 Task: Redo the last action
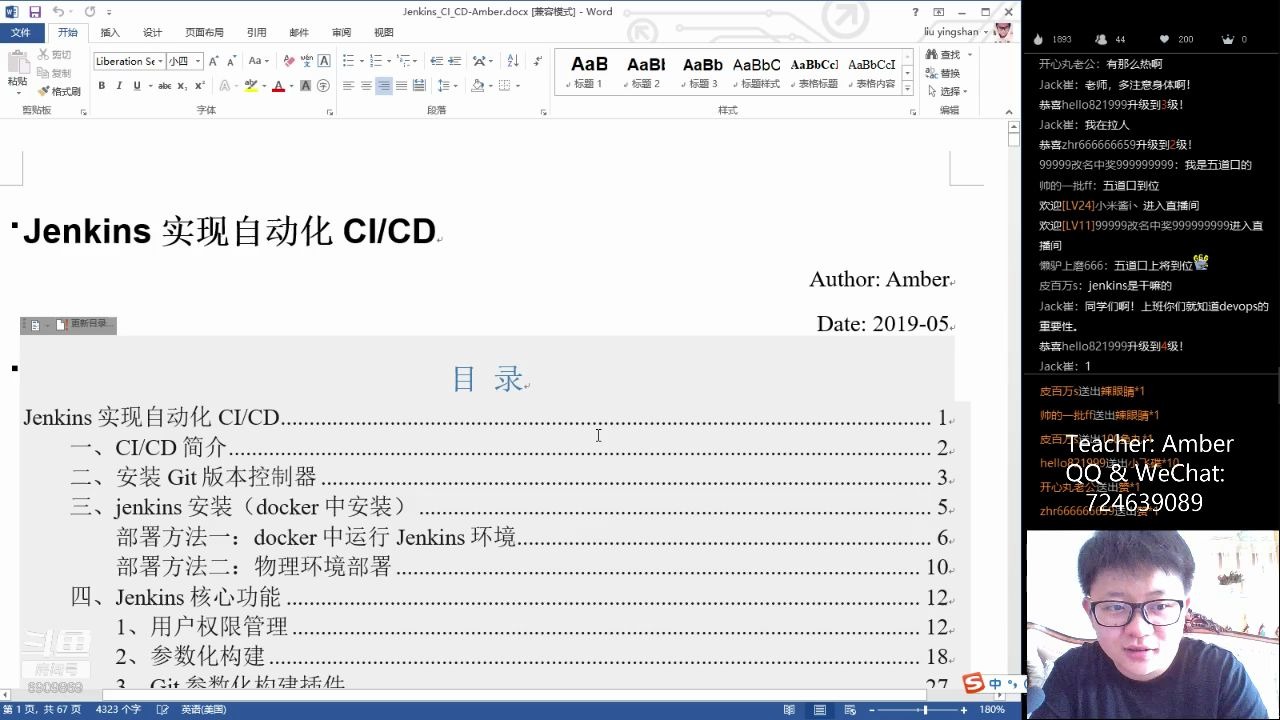tap(89, 12)
